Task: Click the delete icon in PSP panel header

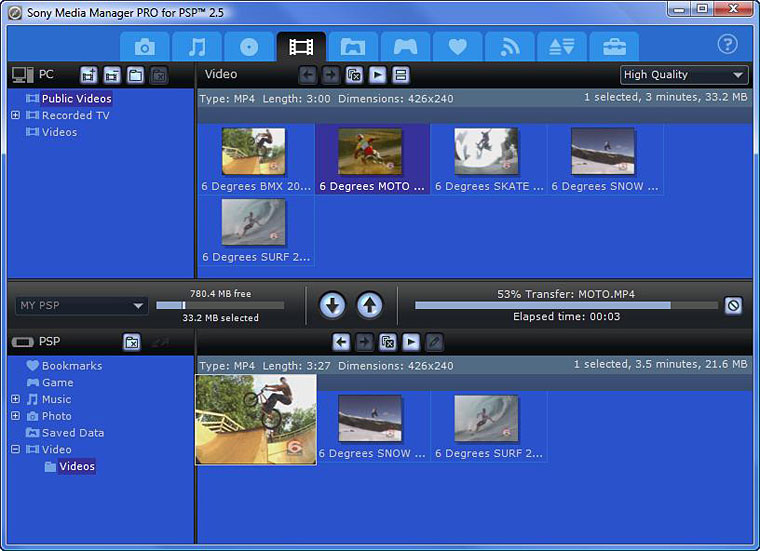Action: click(x=132, y=342)
